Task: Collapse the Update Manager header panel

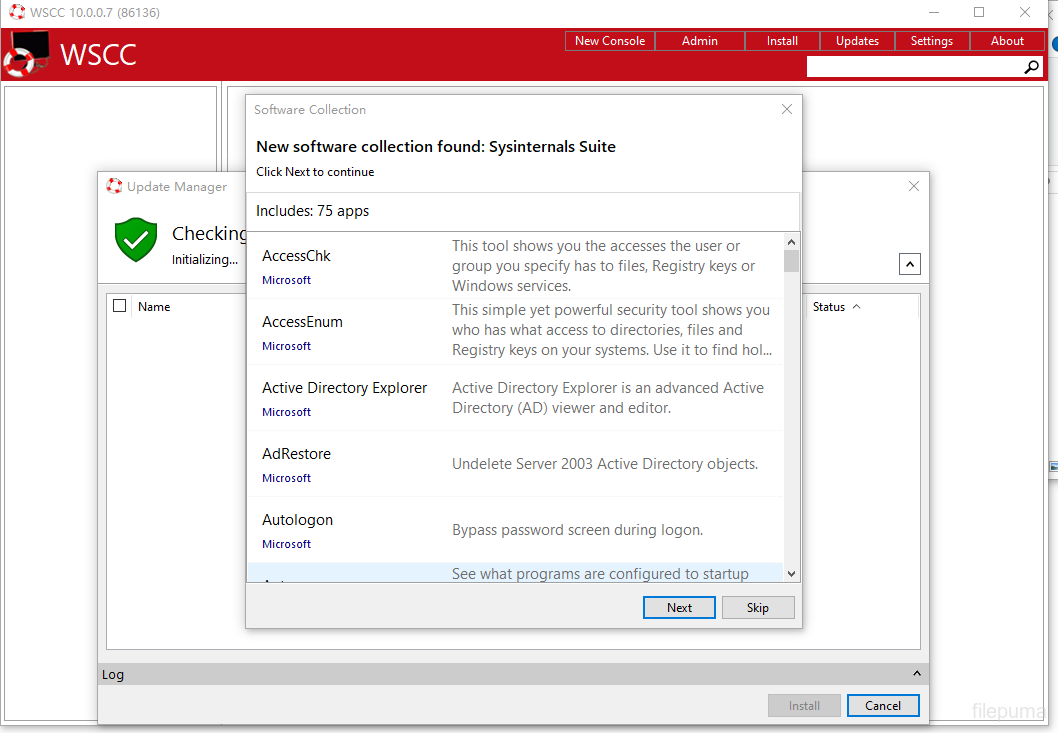Action: tap(910, 264)
